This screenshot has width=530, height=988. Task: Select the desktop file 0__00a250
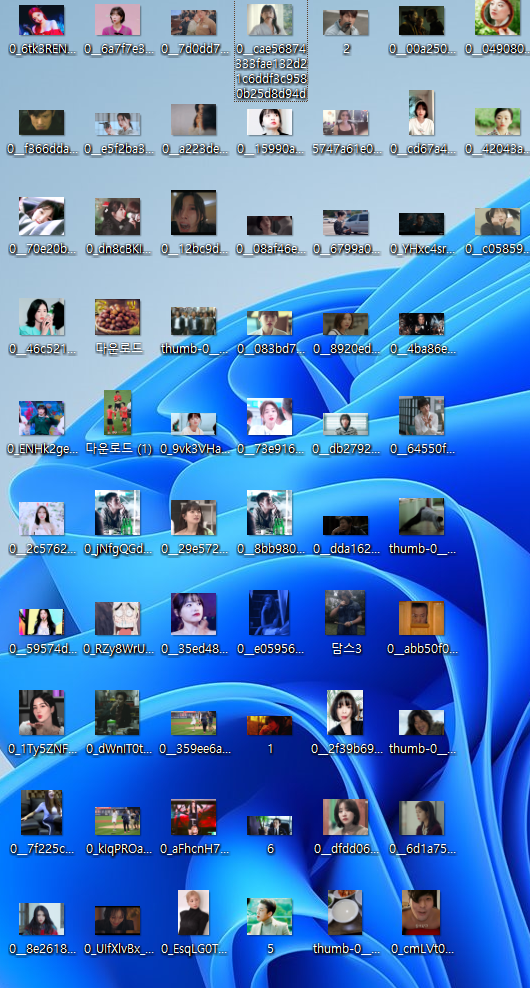[422, 21]
